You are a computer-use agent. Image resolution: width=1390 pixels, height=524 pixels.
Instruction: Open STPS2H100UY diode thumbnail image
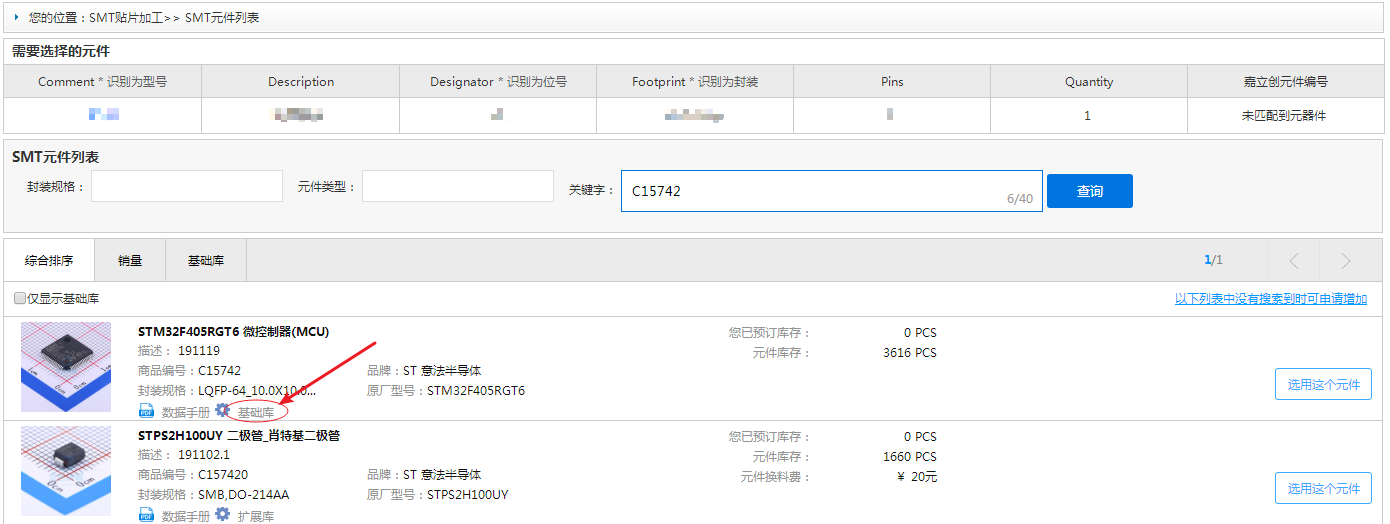click(66, 472)
